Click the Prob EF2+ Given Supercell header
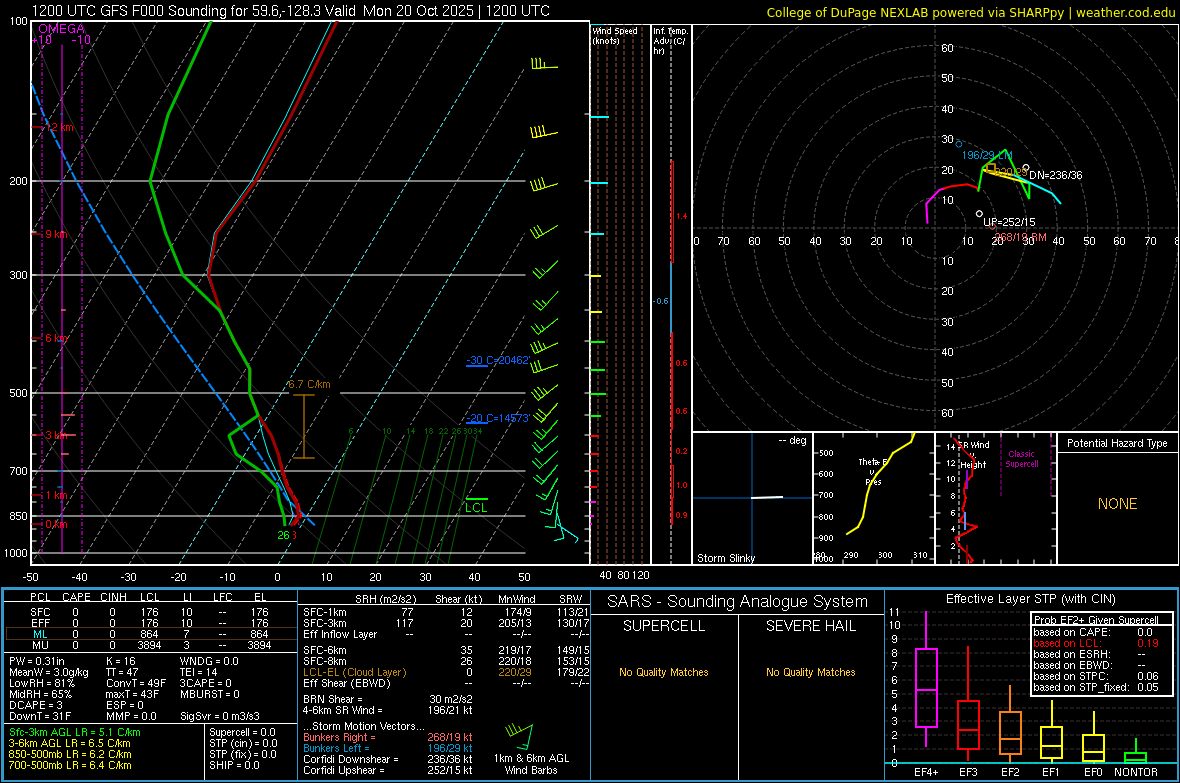This screenshot has width=1180, height=783. (x=1096, y=620)
